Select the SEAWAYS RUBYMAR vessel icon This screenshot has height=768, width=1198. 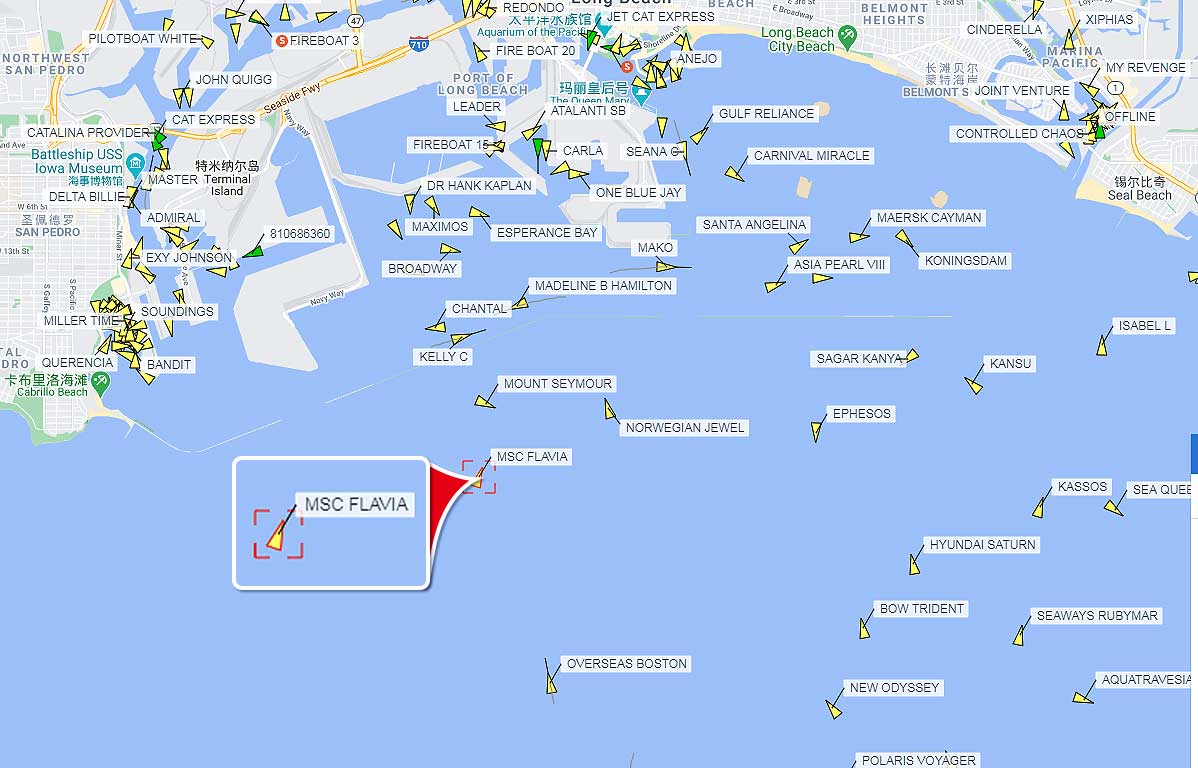click(x=1018, y=636)
